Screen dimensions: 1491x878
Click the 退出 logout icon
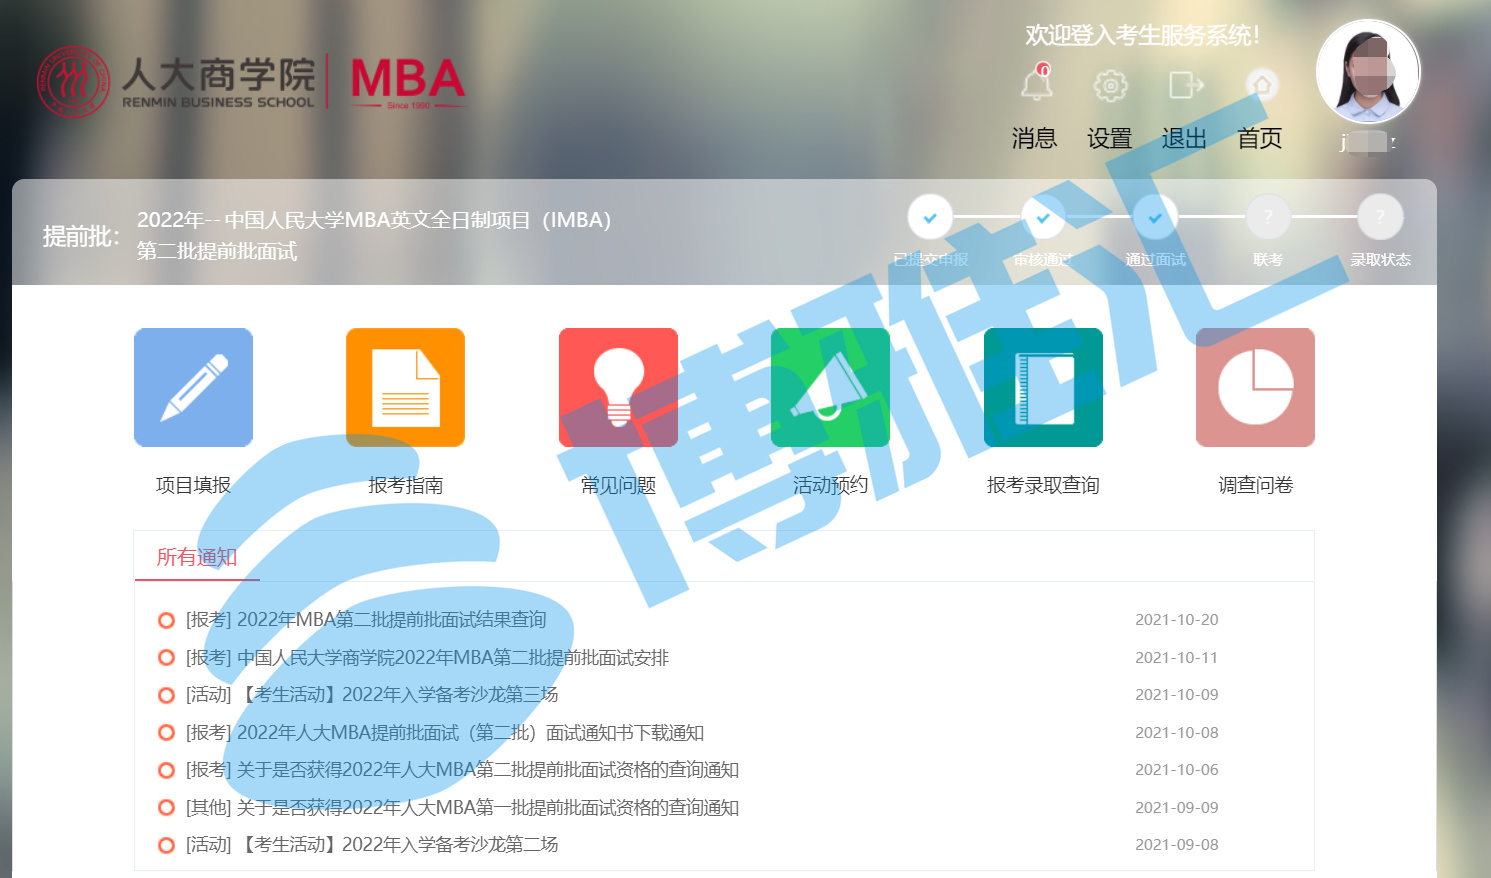1186,86
